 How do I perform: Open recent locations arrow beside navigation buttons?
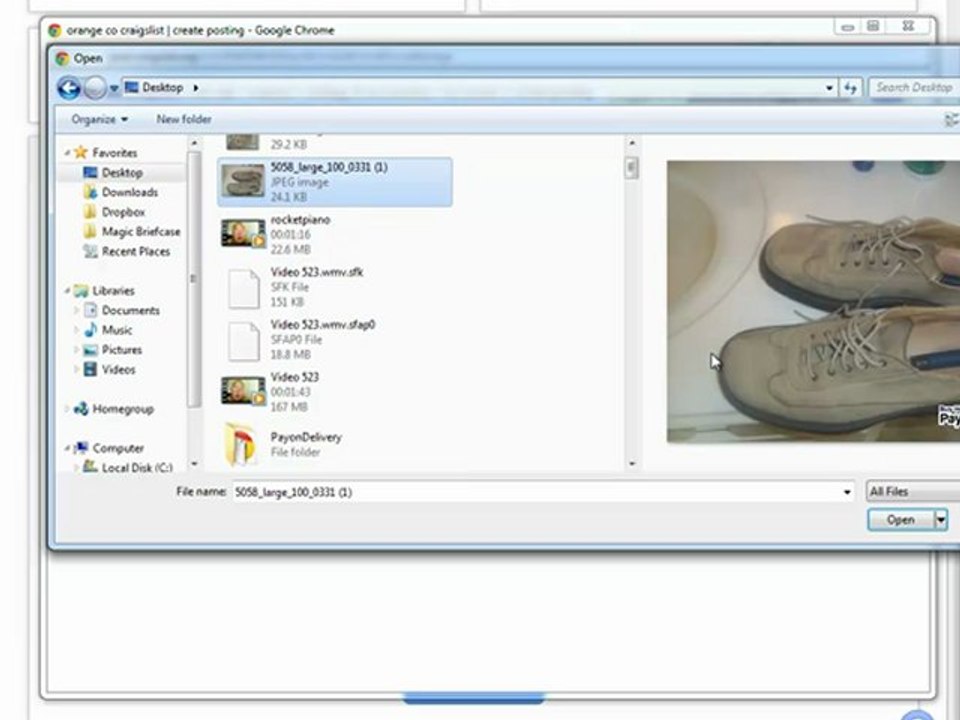(x=114, y=88)
